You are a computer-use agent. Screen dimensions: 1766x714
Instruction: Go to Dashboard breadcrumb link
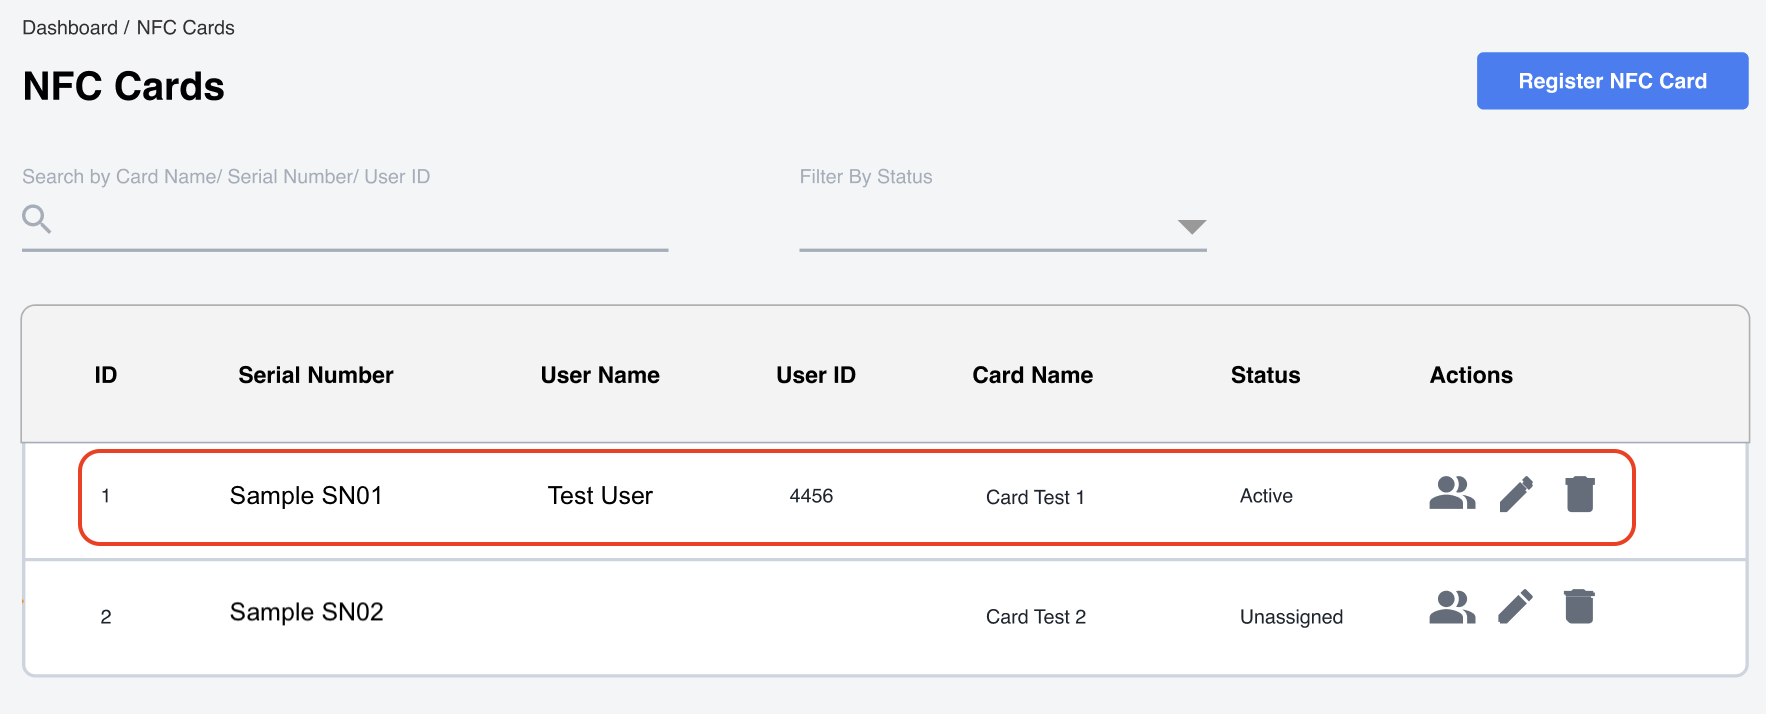70,28
